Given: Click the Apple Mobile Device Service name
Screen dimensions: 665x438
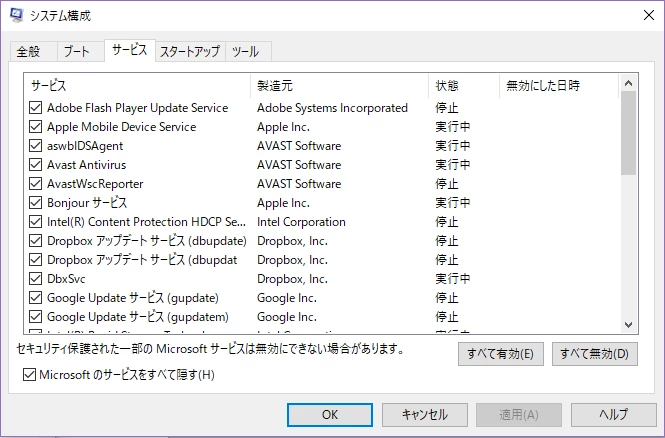Looking at the screenshot, I should pos(122,127).
